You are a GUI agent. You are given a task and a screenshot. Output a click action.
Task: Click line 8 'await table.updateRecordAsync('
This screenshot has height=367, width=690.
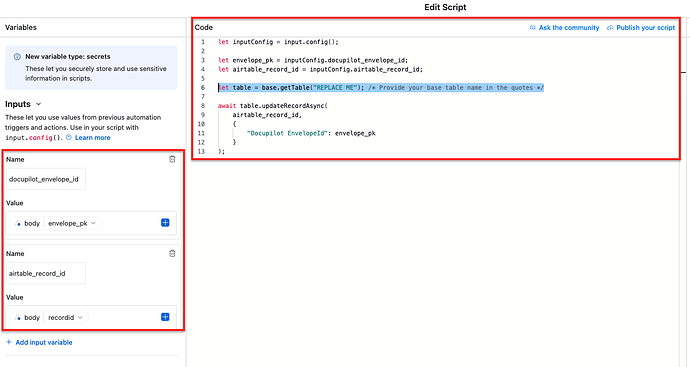pos(273,106)
